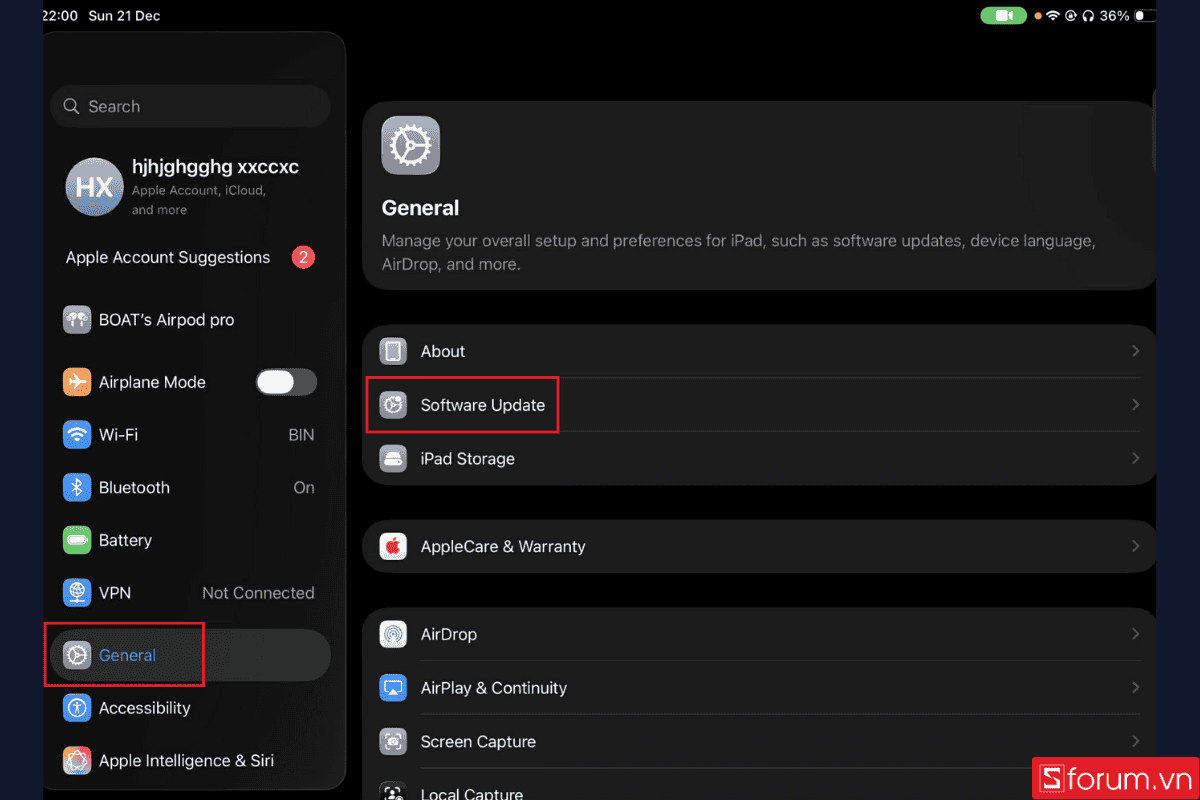
Task: Expand the AirPlay & Continuity chevron
Action: (x=1135, y=687)
